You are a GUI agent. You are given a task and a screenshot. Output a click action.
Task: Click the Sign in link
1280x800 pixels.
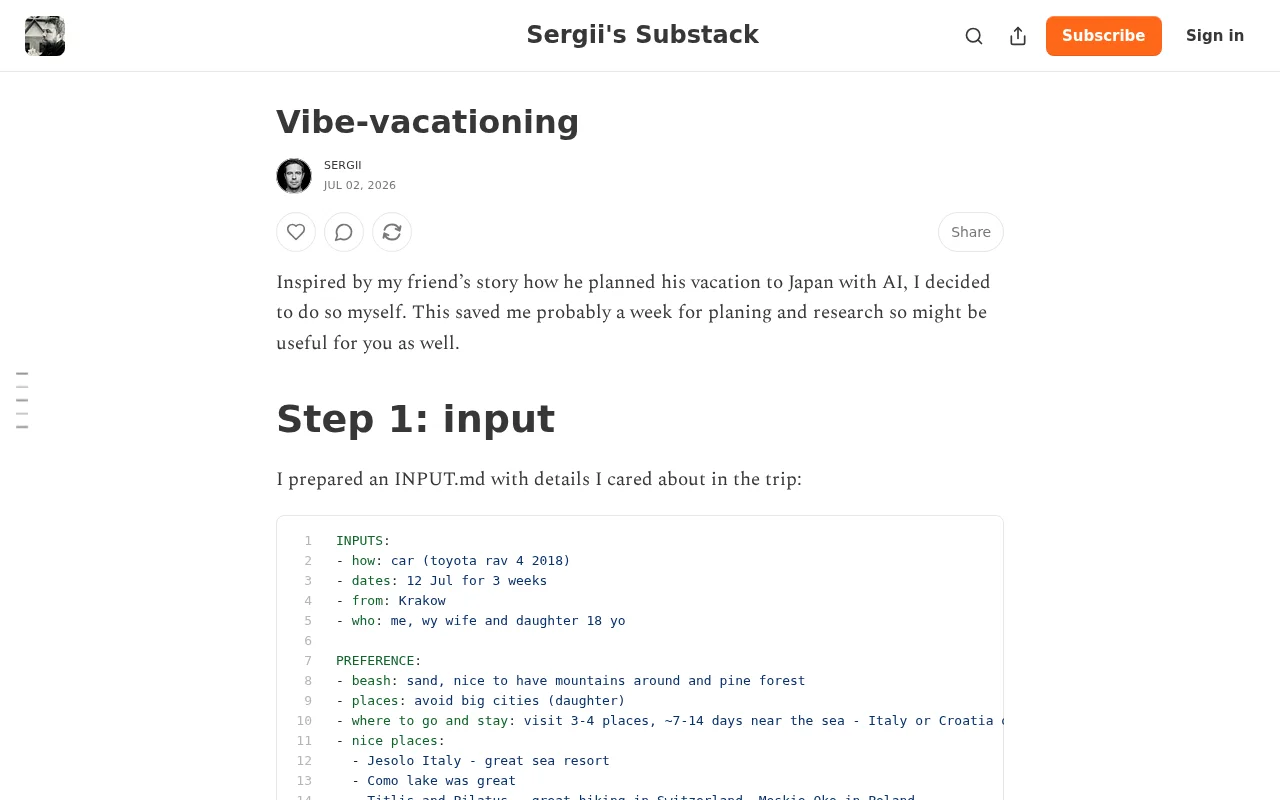coord(1215,36)
